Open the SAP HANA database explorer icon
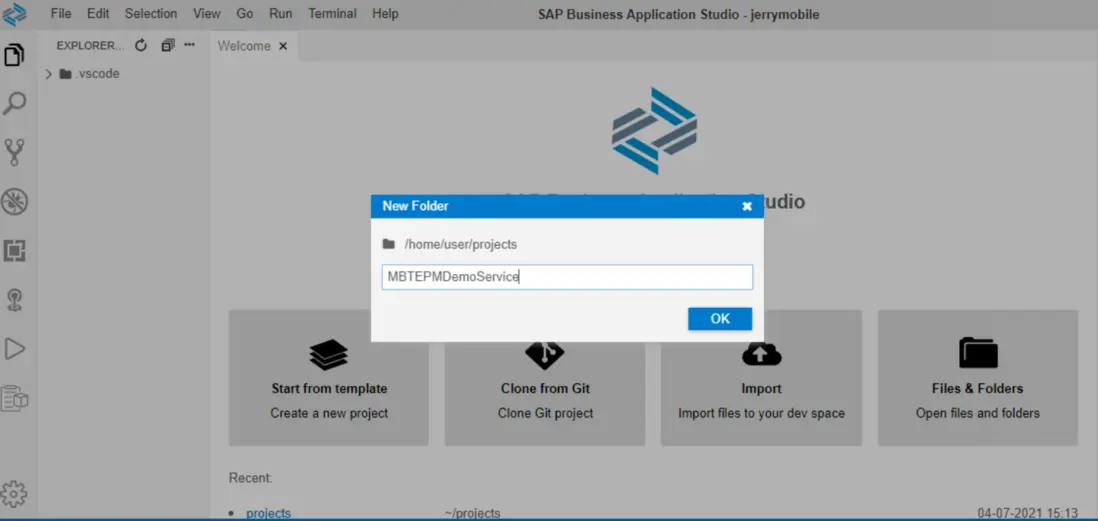Viewport: 1098px width, 521px height. 15,398
